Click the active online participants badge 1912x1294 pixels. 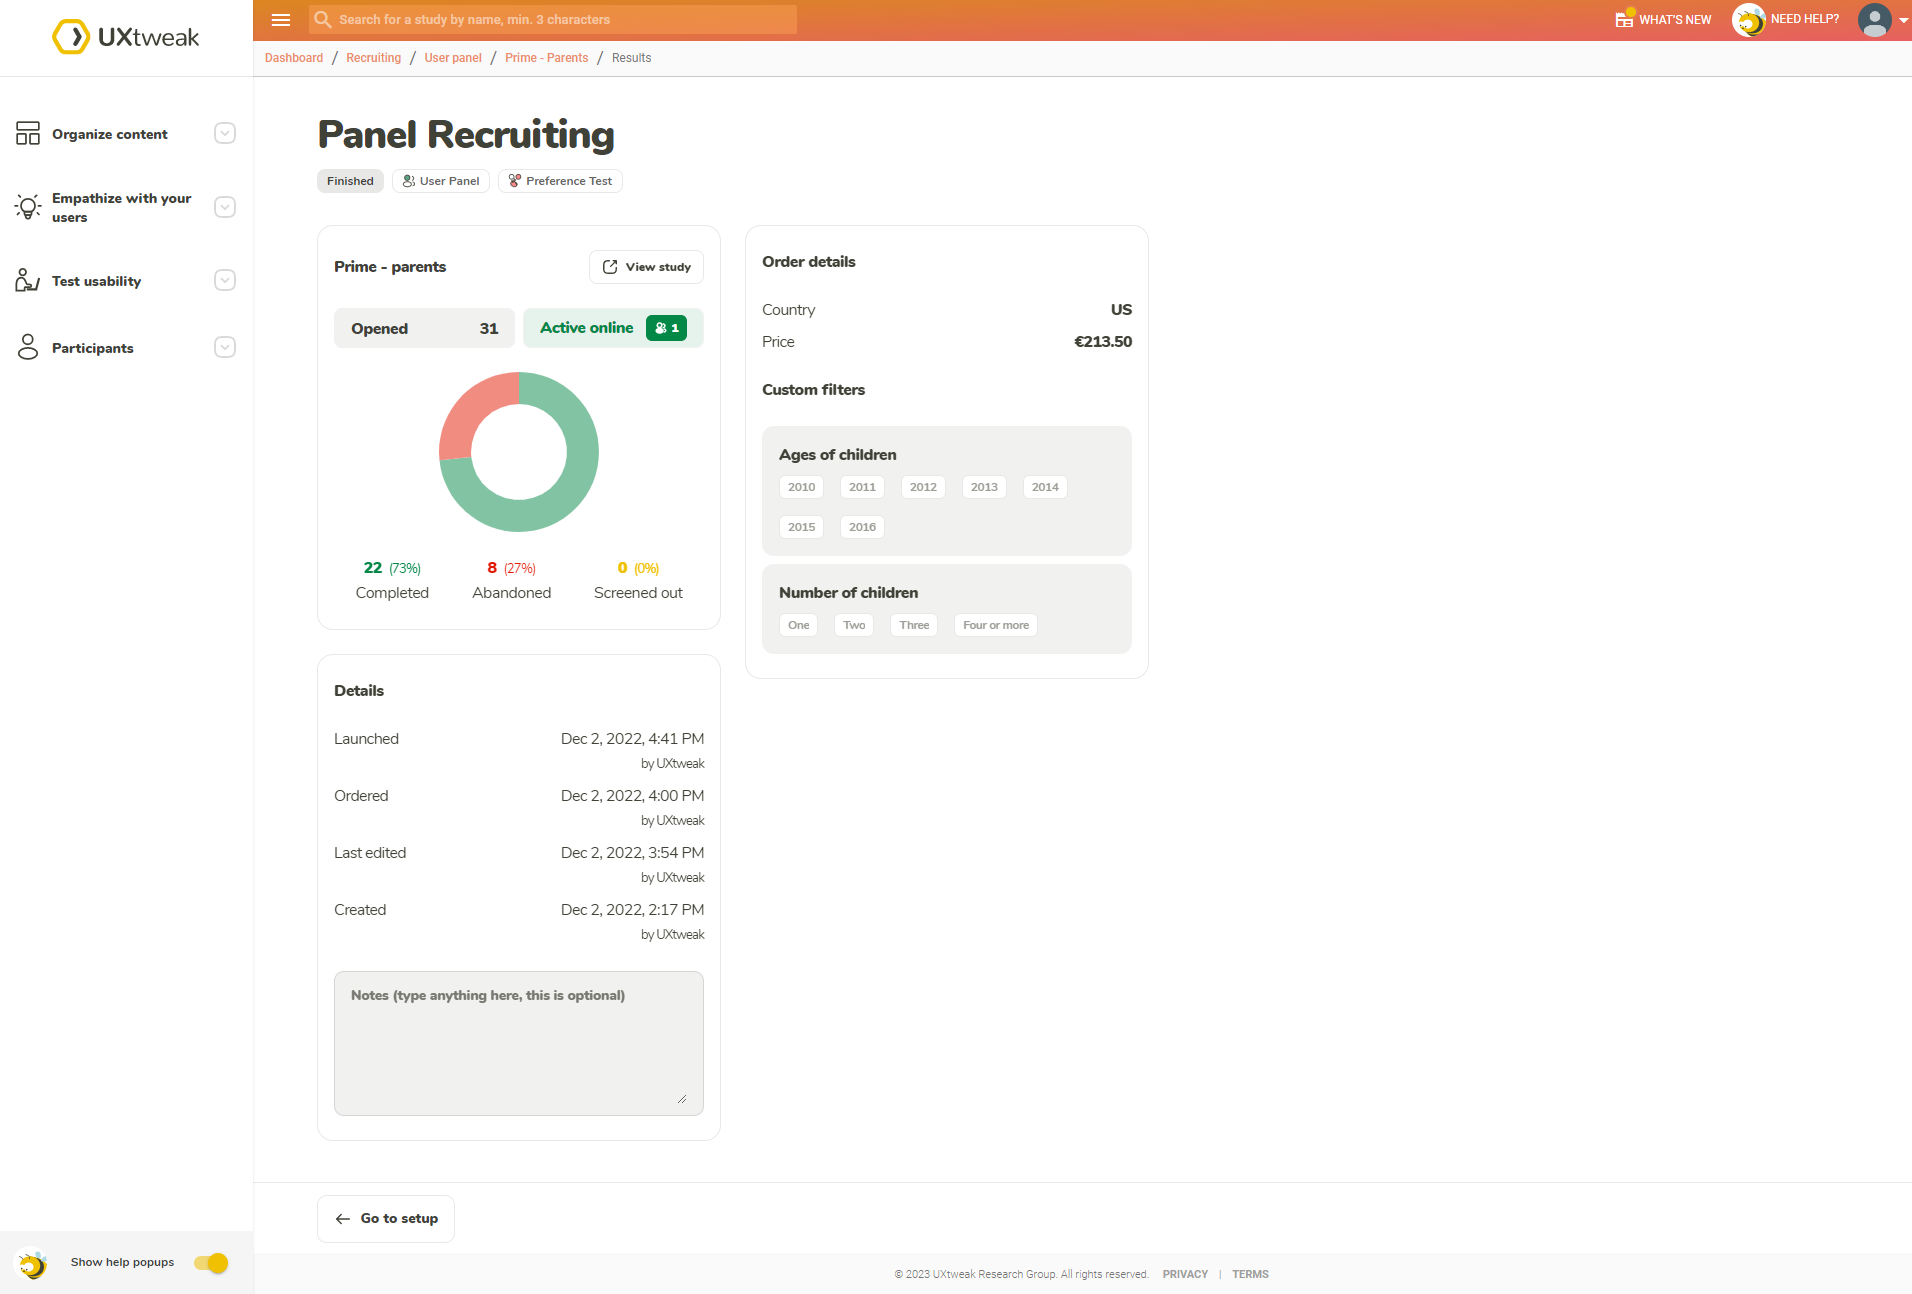pos(667,328)
